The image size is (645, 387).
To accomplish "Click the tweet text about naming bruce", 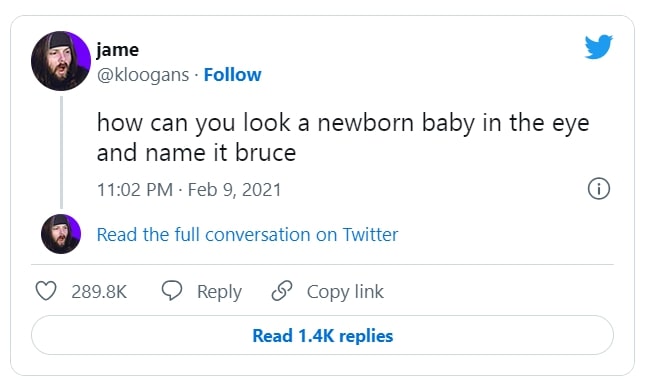I will pyautogui.click(x=343, y=137).
